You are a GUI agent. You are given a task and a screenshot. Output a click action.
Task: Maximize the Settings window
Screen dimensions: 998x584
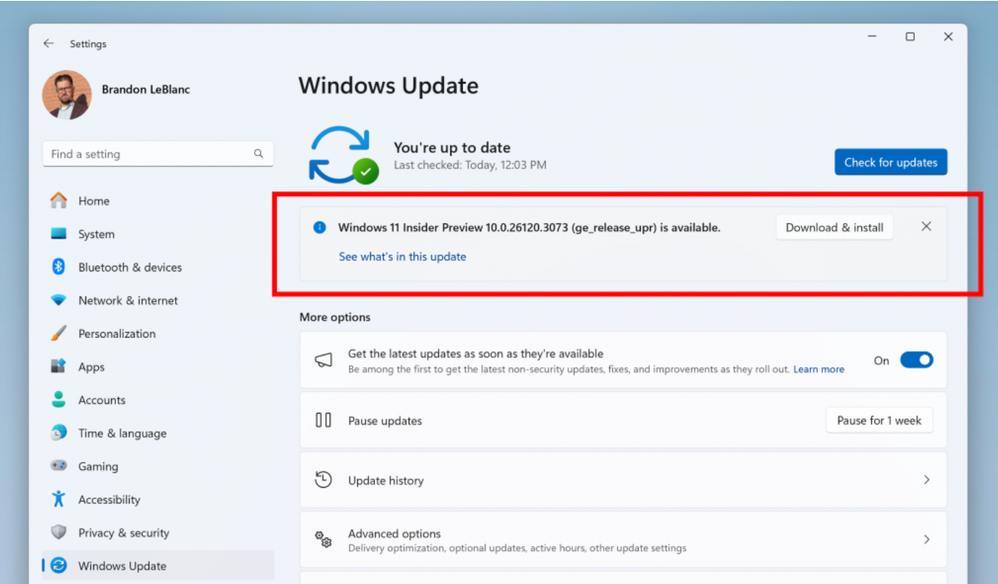(x=910, y=36)
